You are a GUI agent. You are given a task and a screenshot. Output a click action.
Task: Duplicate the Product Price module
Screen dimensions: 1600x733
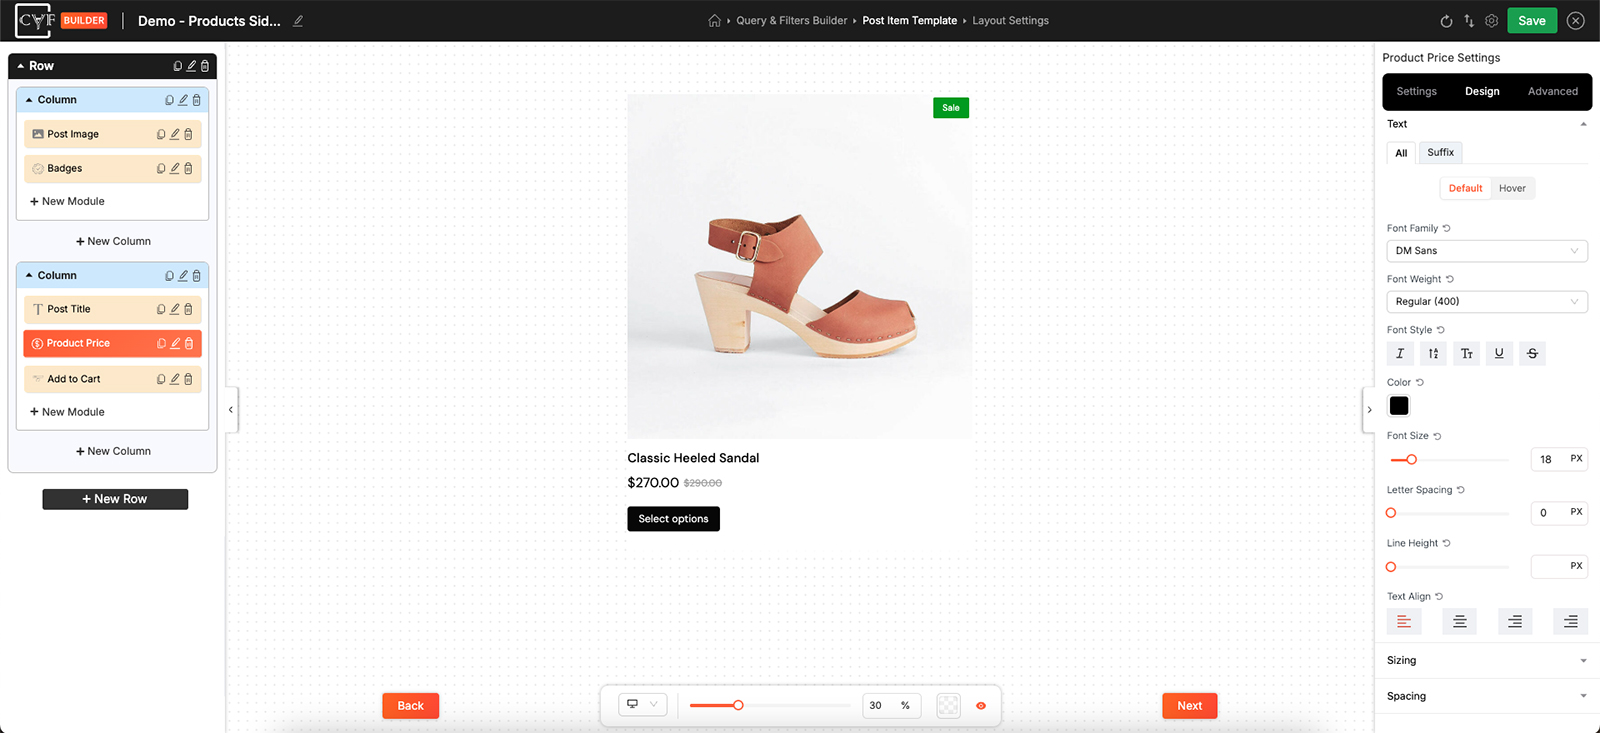click(x=161, y=344)
